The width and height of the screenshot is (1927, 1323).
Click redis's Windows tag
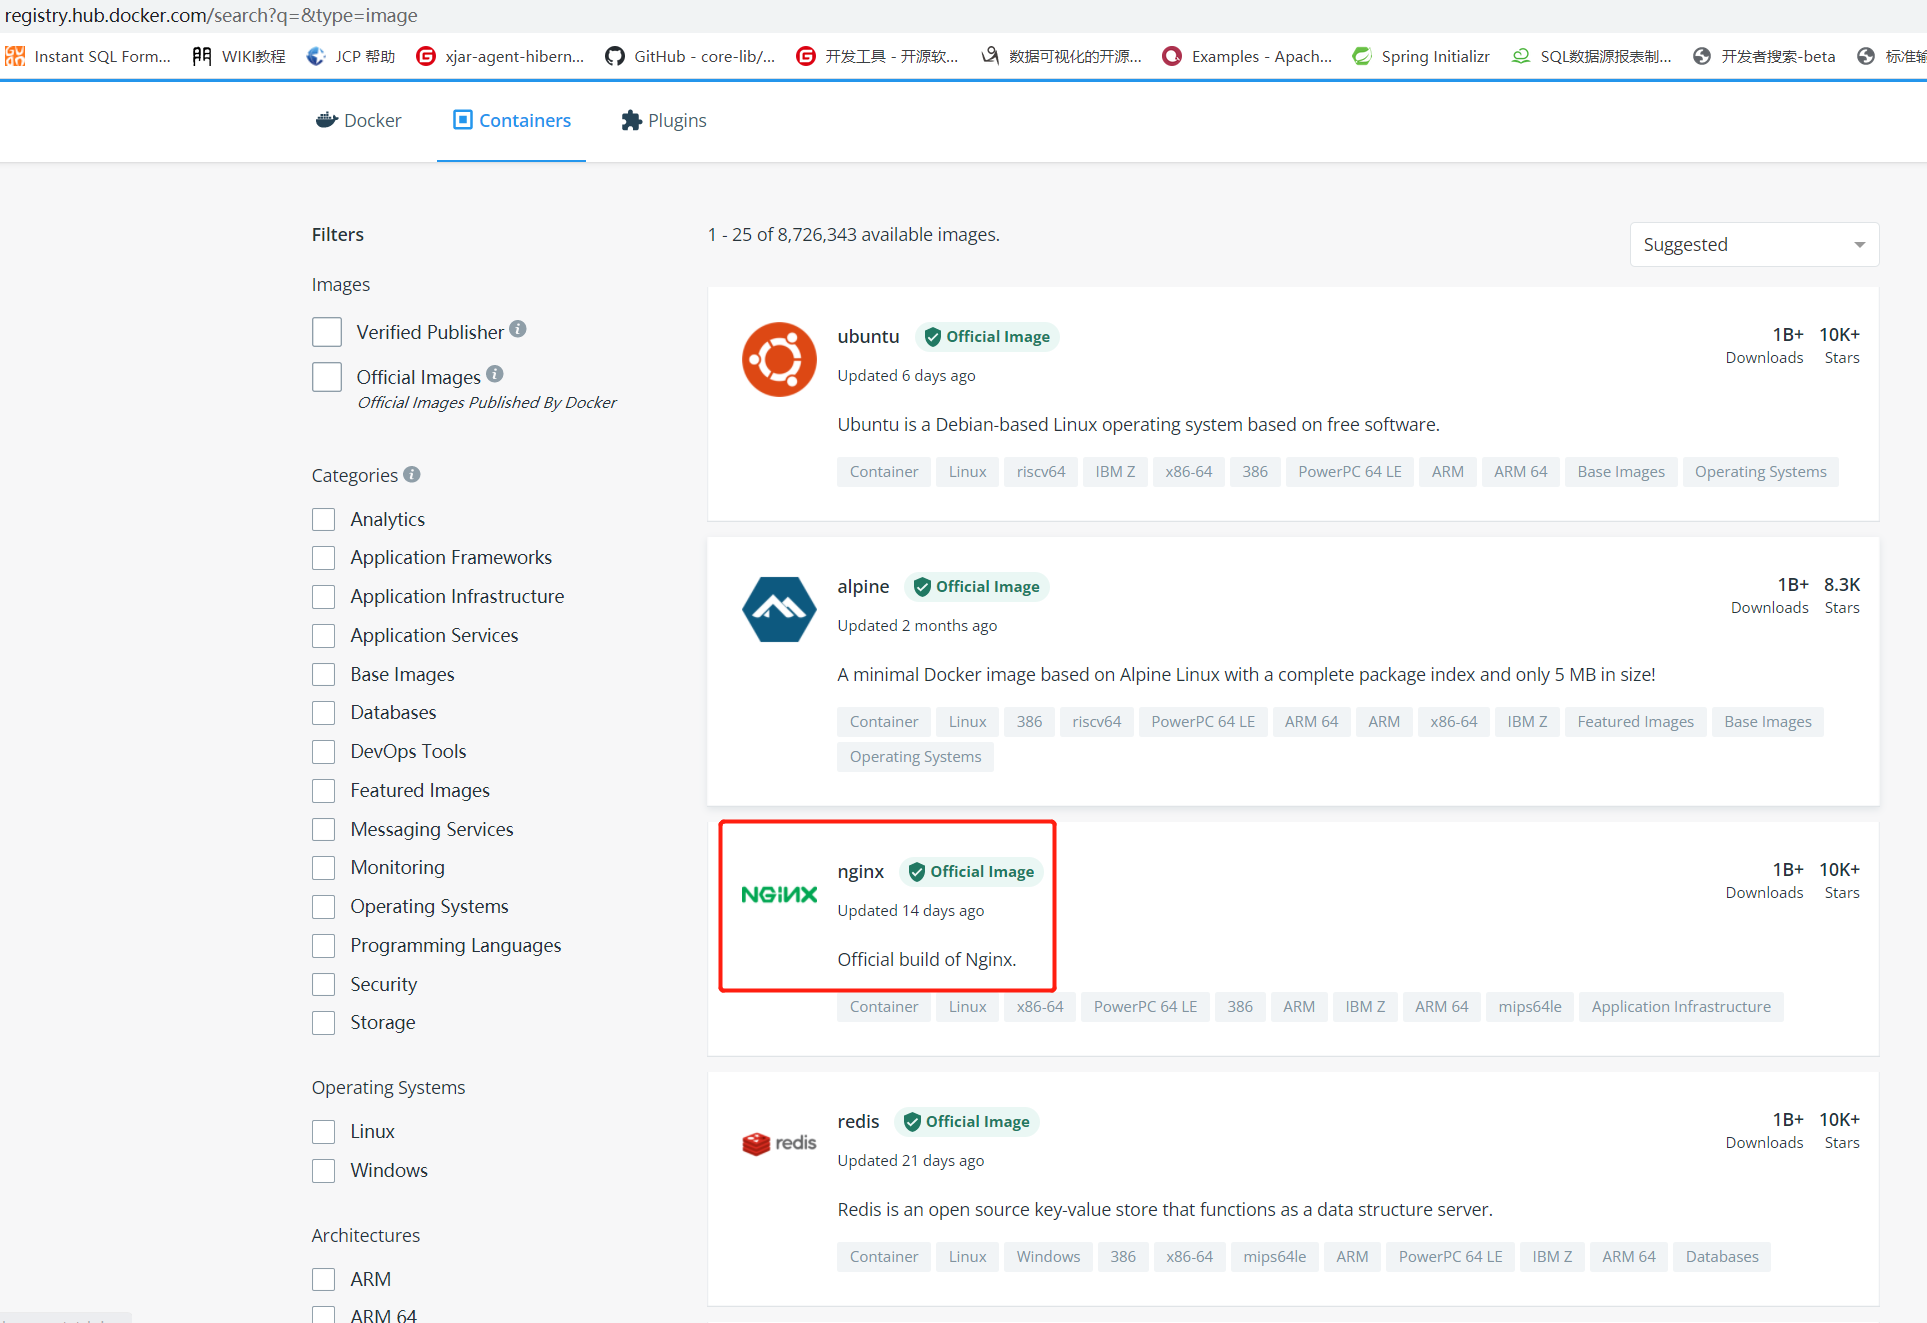1048,1257
